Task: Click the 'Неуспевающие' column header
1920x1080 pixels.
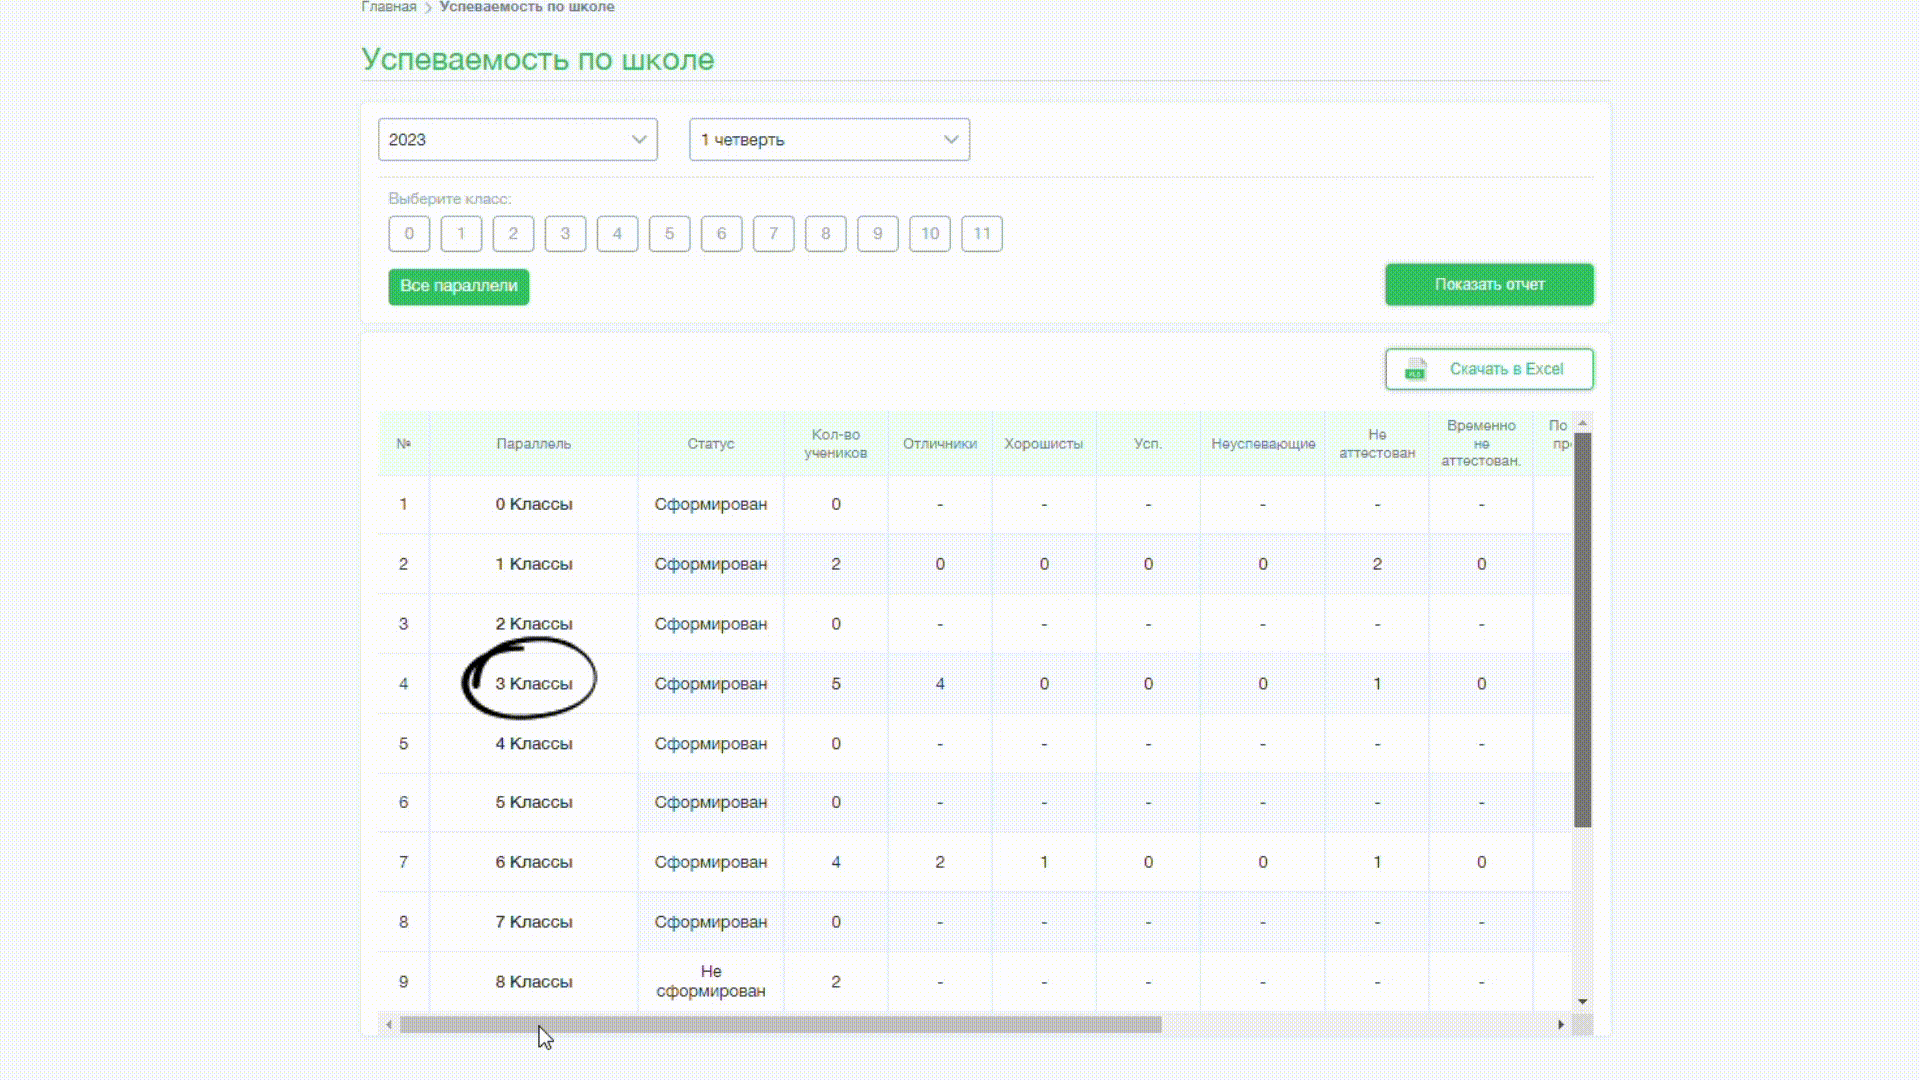Action: pos(1263,444)
